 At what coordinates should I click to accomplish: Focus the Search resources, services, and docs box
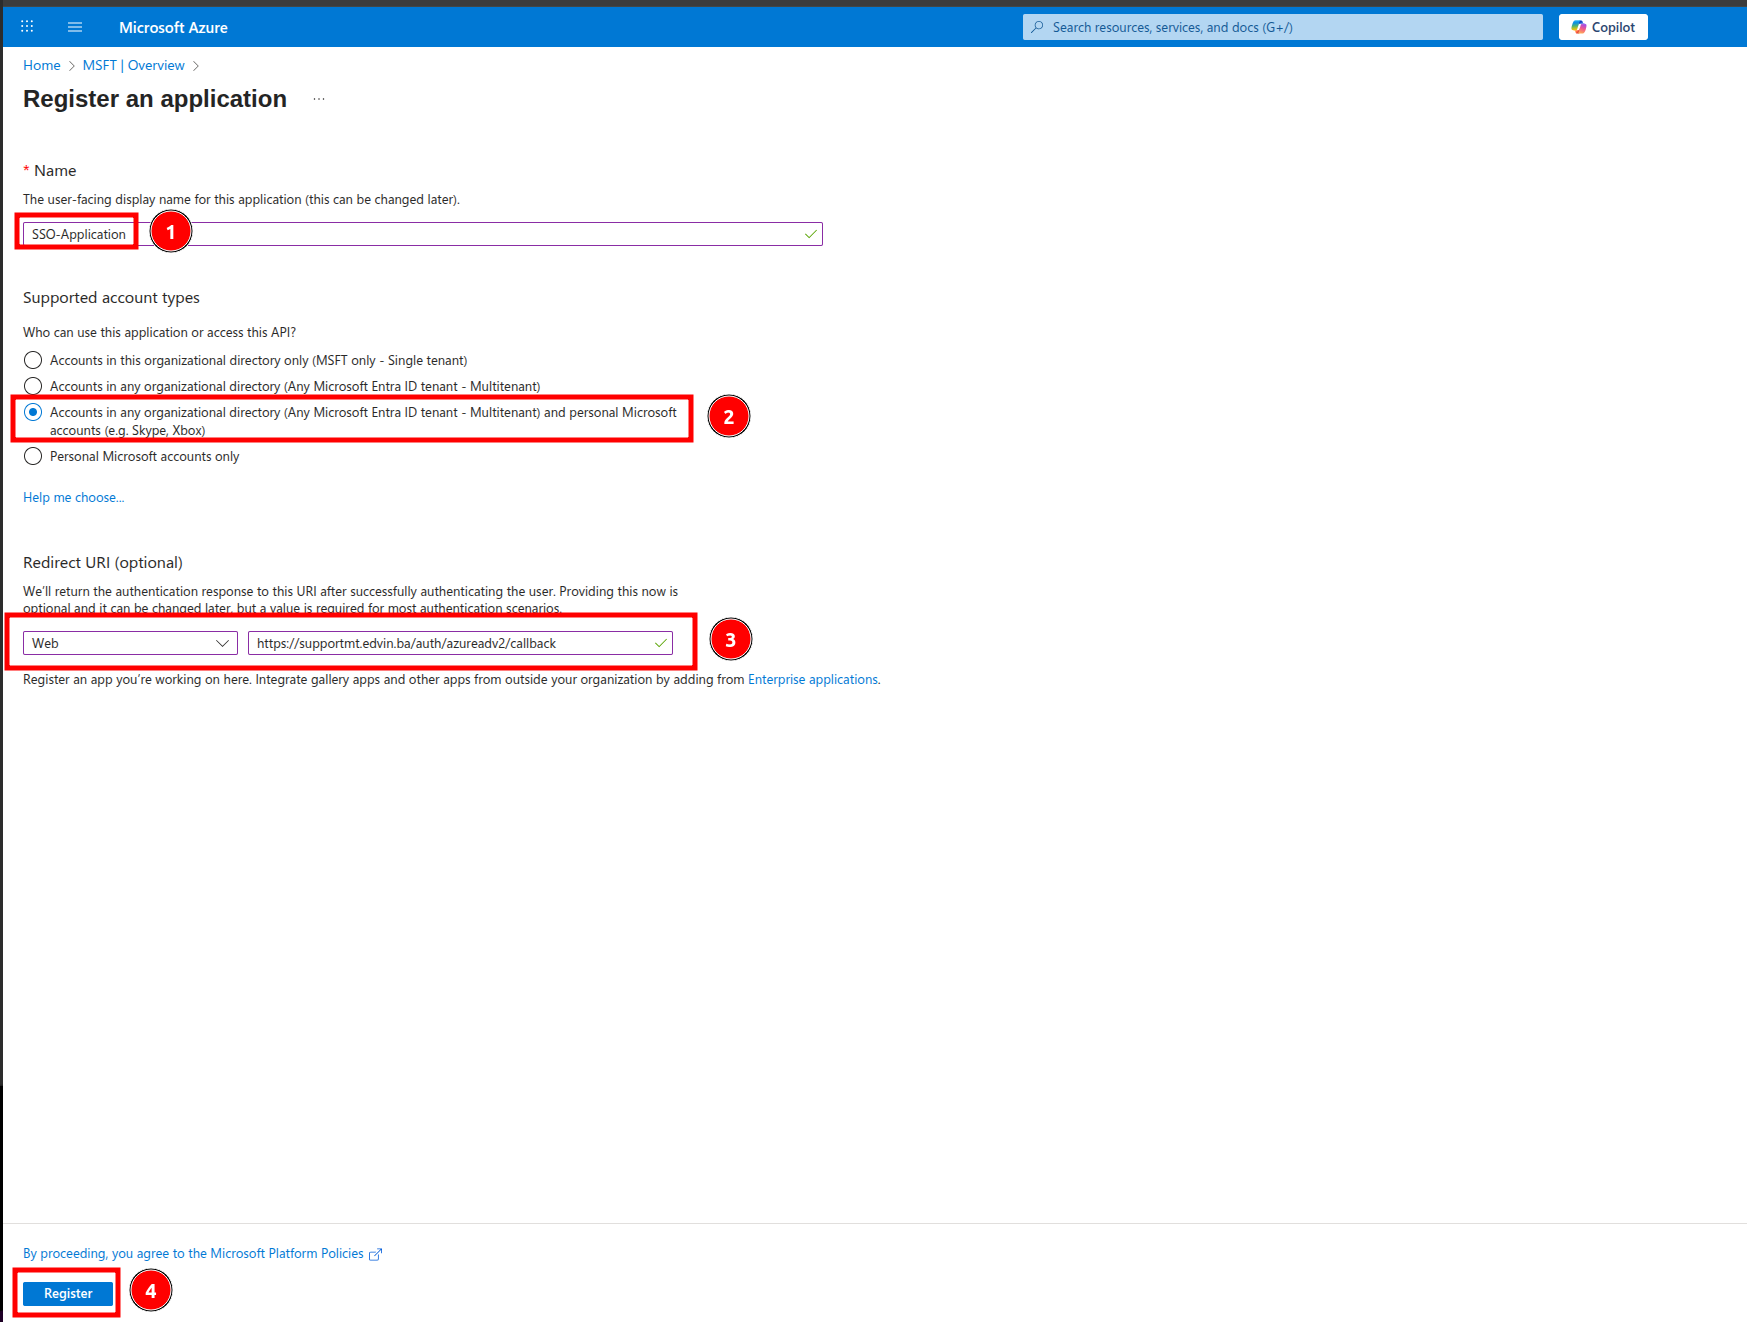pos(1282,27)
